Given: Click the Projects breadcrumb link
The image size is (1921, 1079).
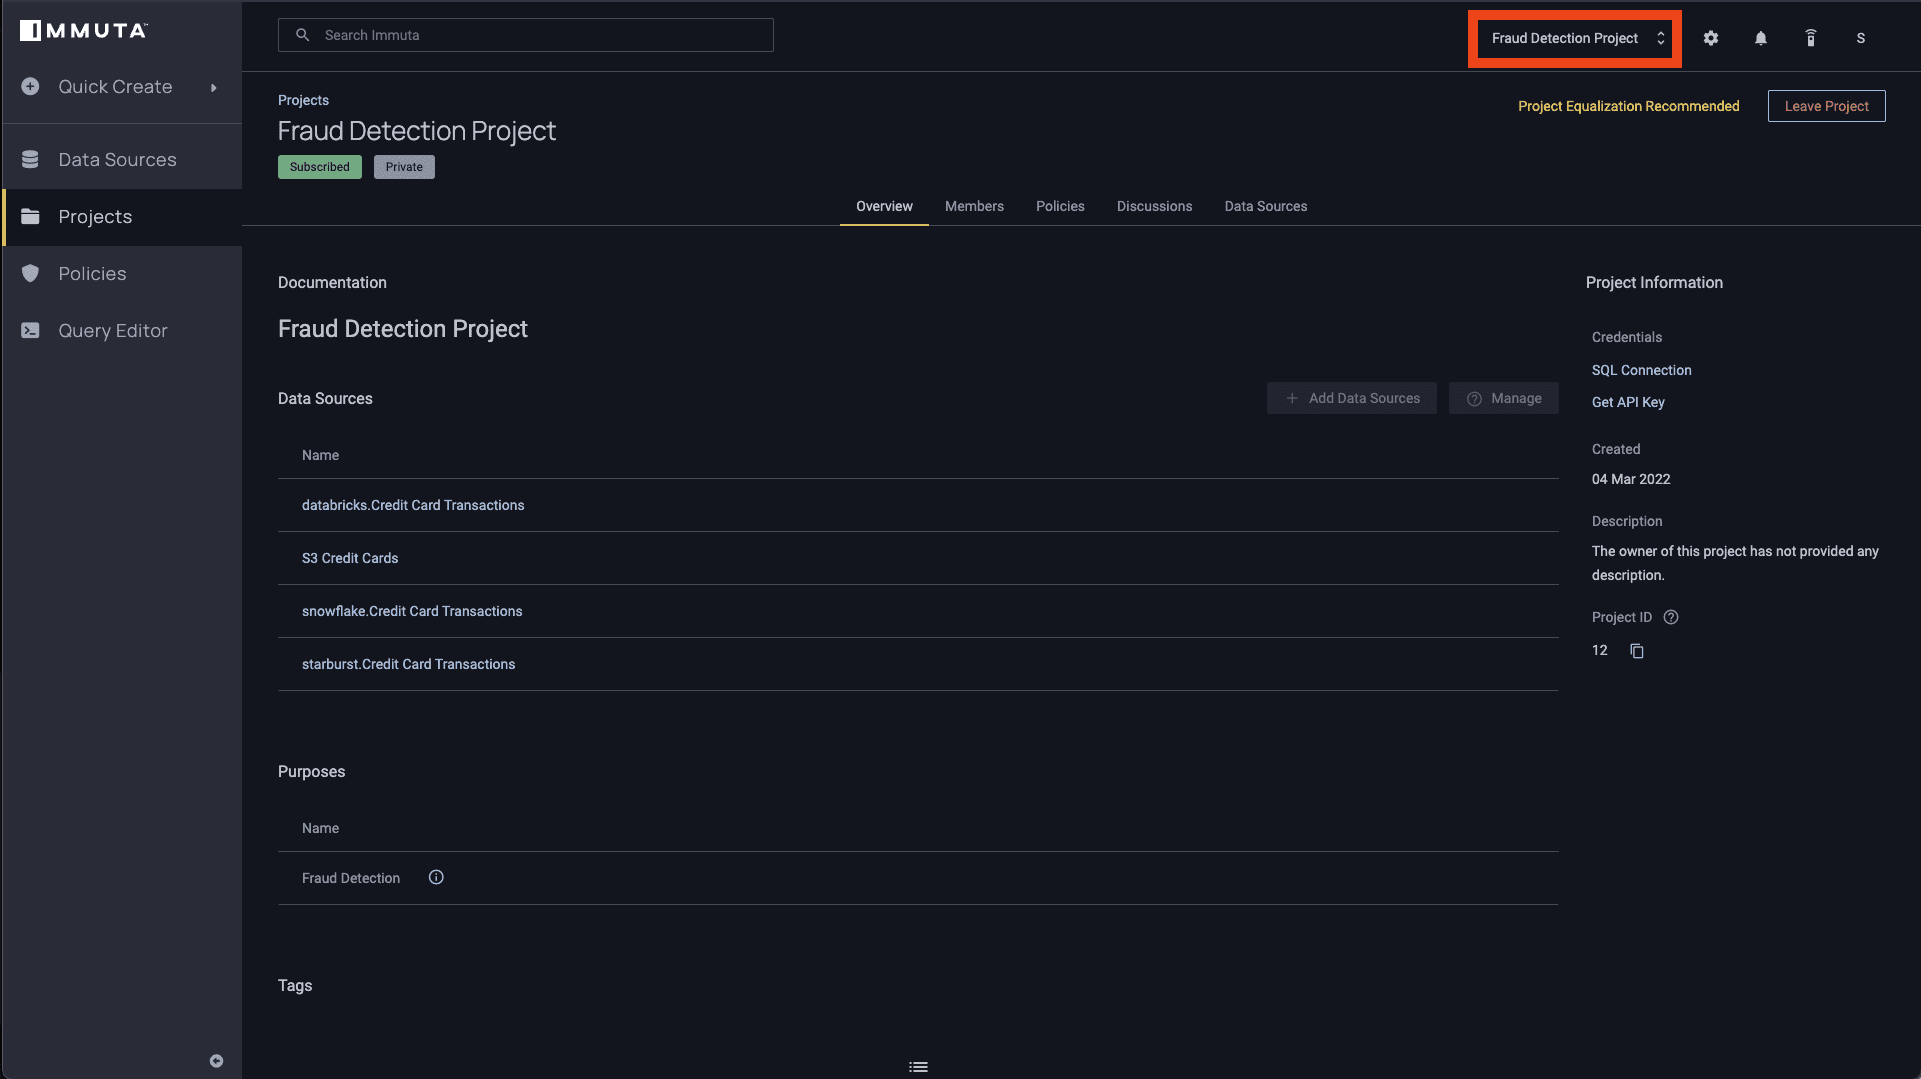Looking at the screenshot, I should [303, 100].
